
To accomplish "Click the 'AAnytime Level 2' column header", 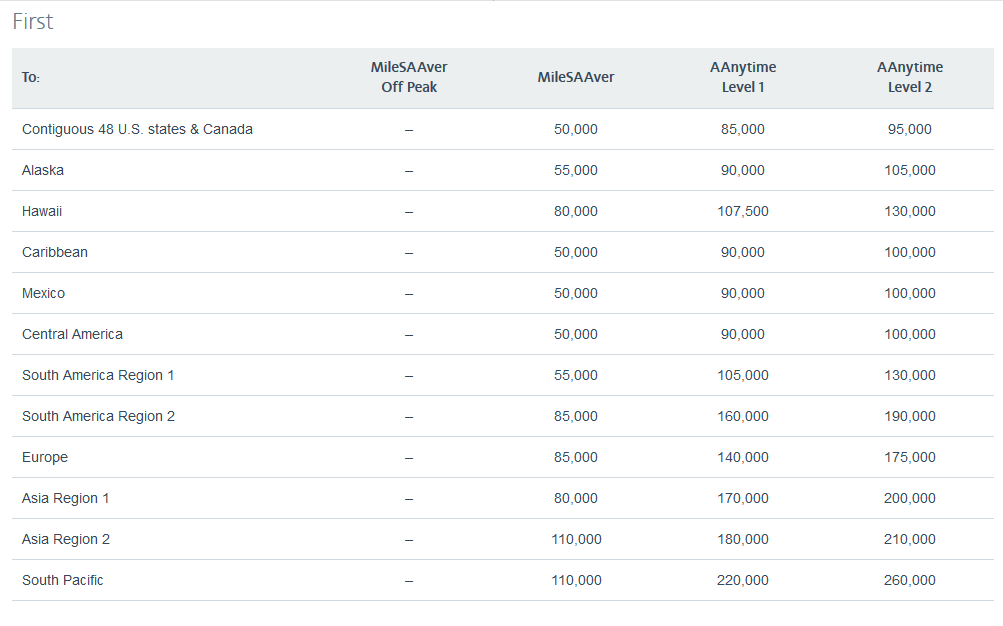I will 910,77.
